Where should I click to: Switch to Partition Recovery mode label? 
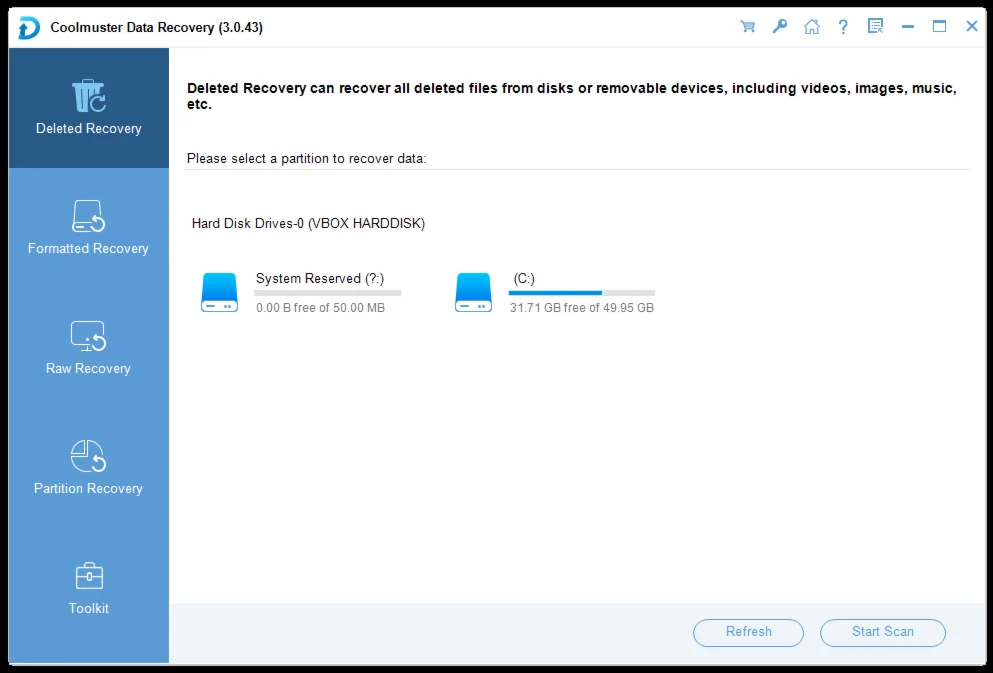[88, 488]
